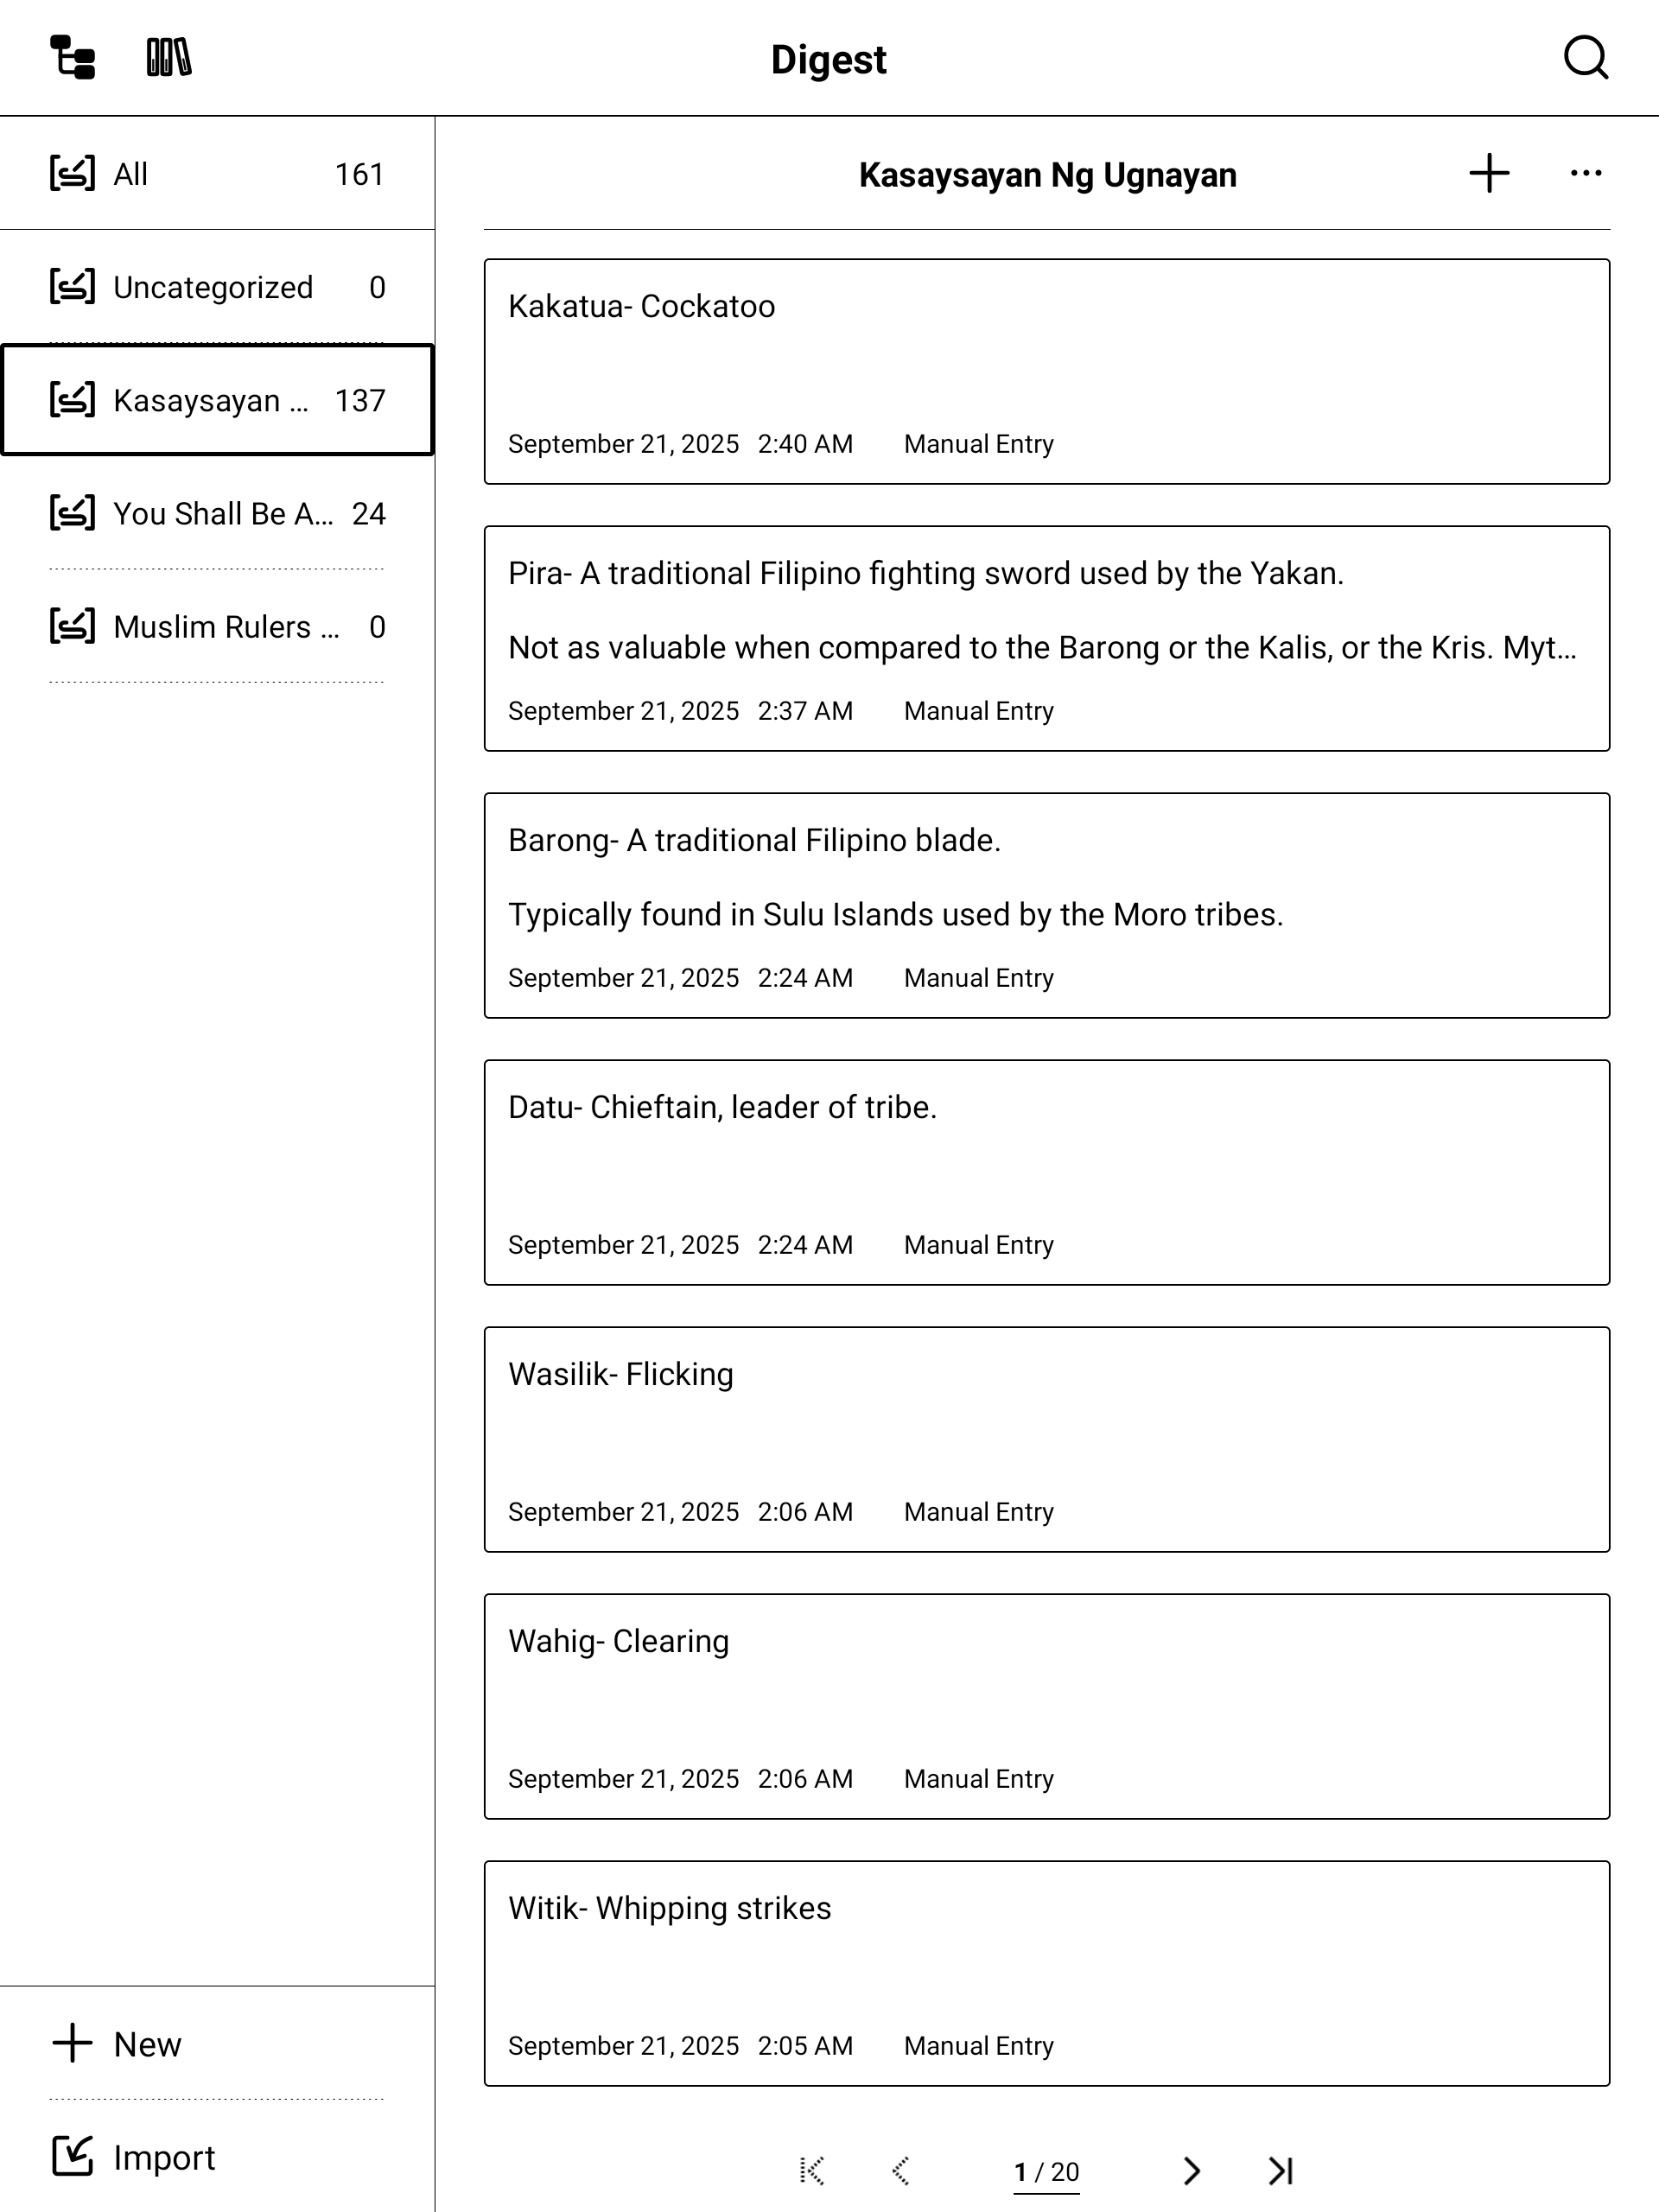Open the Witik- Whipping strikes entry
Viewport: 1659px width, 2212px height.
1046,1973
